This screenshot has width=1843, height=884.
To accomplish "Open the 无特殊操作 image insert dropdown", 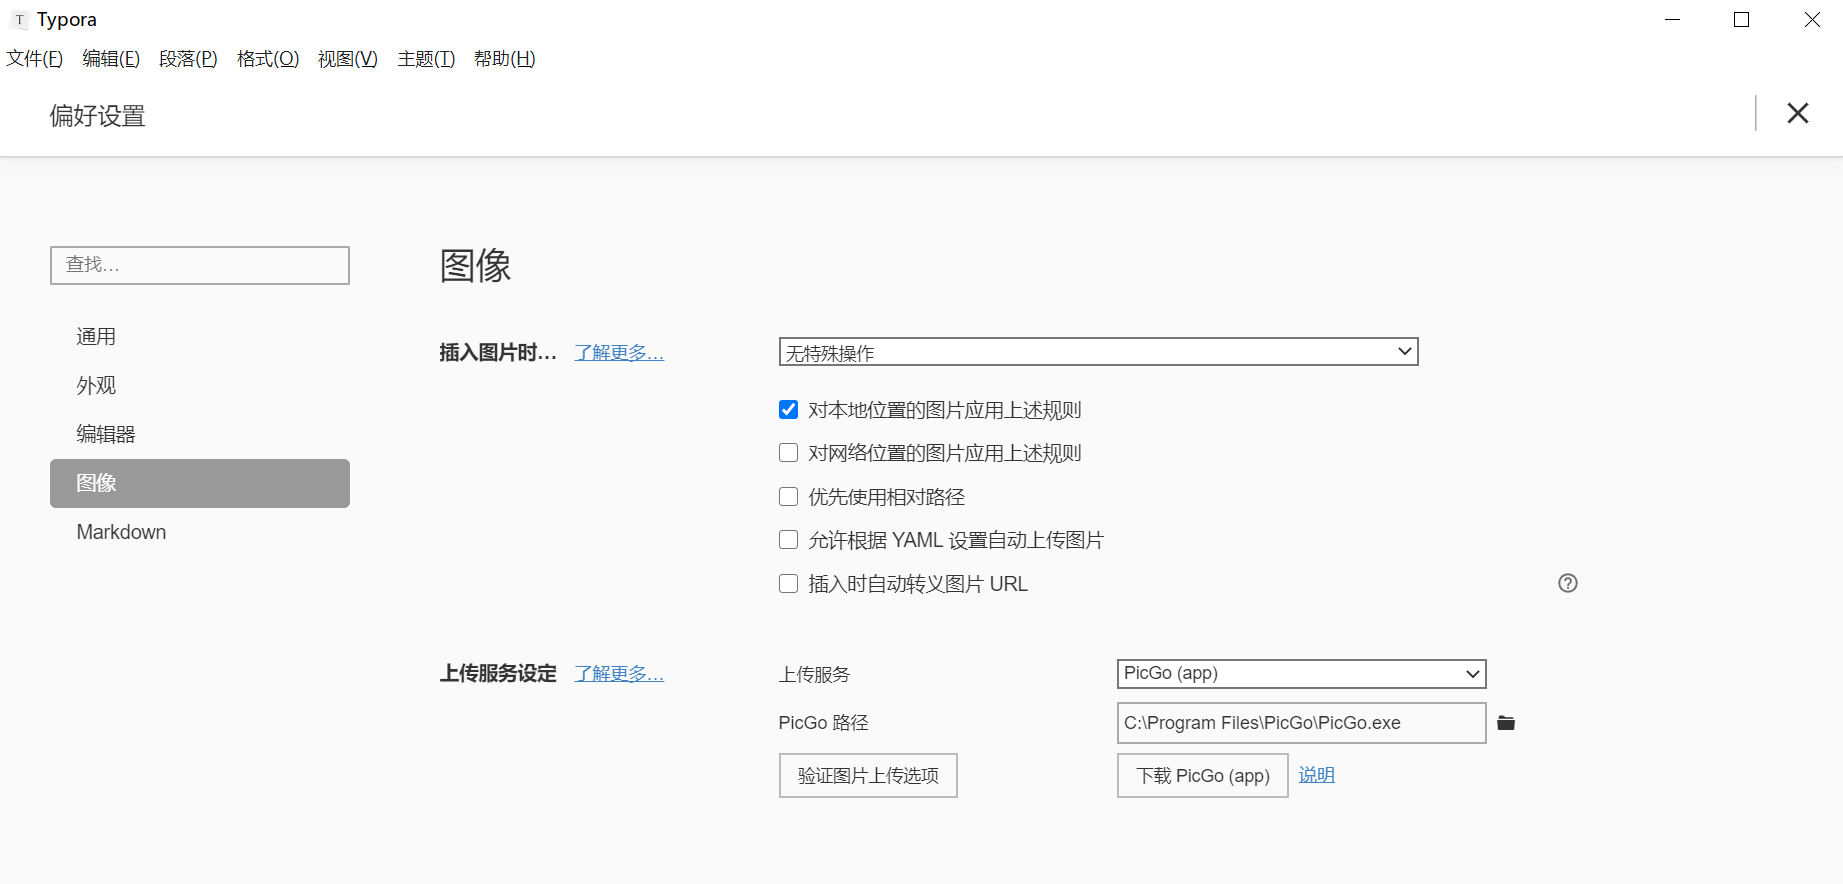I will [x=1098, y=352].
